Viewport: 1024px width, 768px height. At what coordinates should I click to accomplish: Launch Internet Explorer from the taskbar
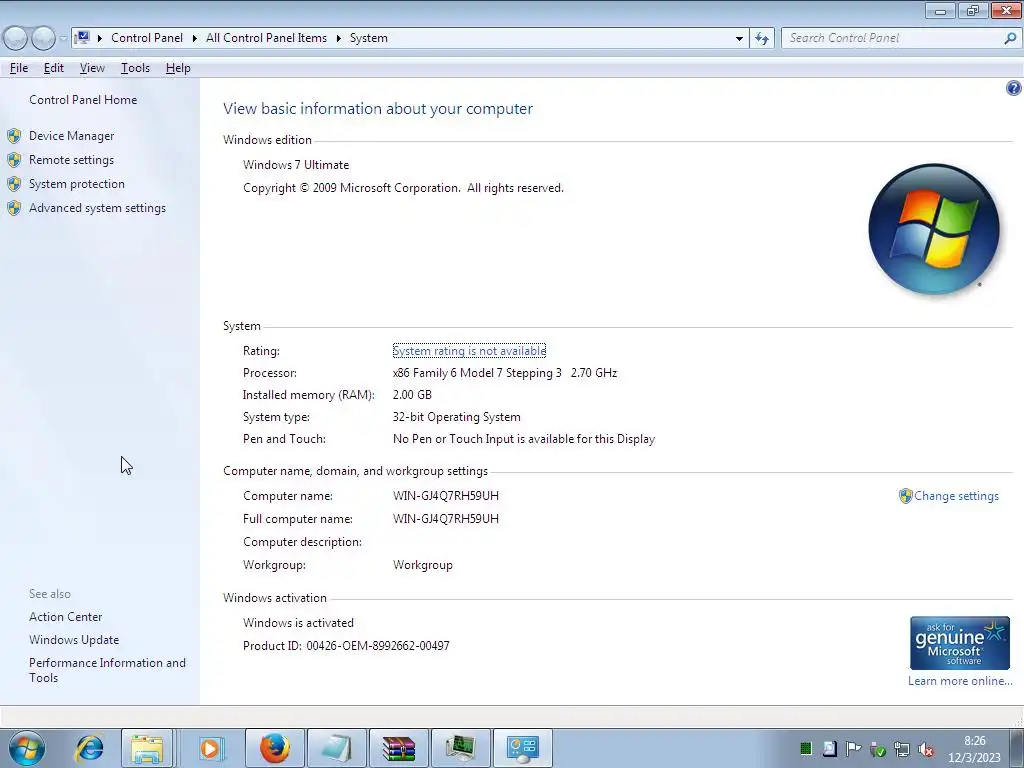(89, 748)
